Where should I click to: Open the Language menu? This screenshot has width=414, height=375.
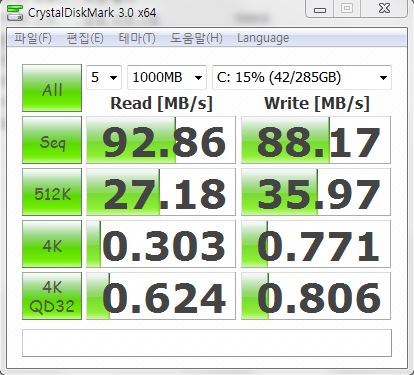pos(263,39)
